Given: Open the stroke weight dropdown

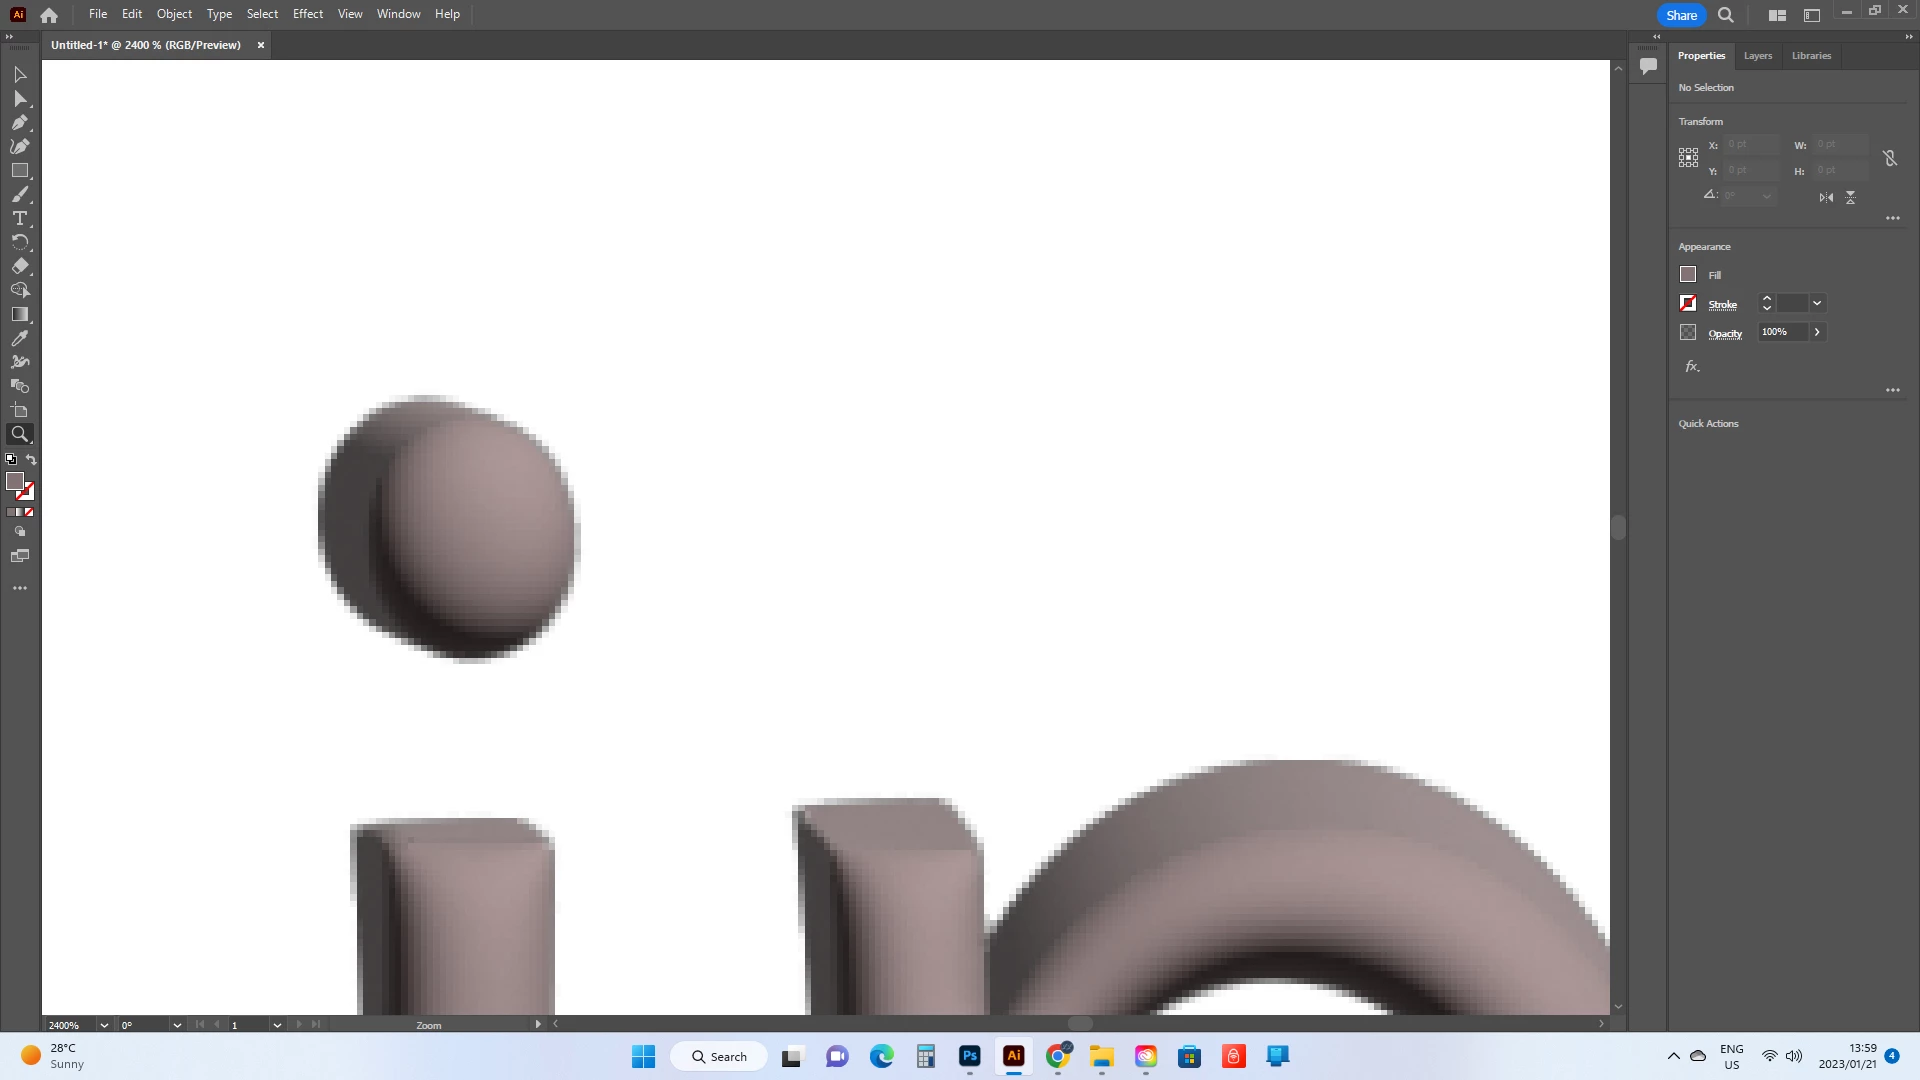Looking at the screenshot, I should coord(1817,303).
